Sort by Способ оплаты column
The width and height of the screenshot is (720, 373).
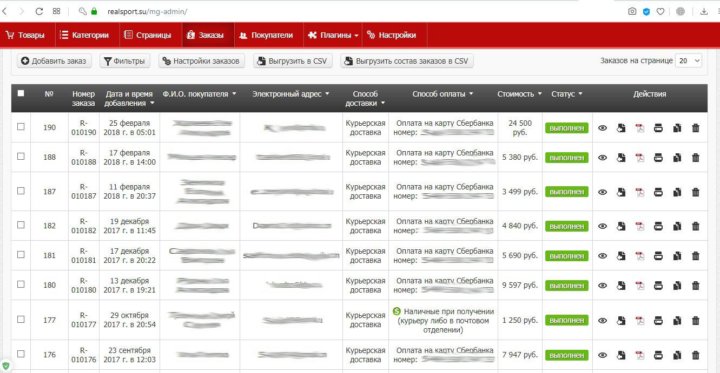(443, 94)
